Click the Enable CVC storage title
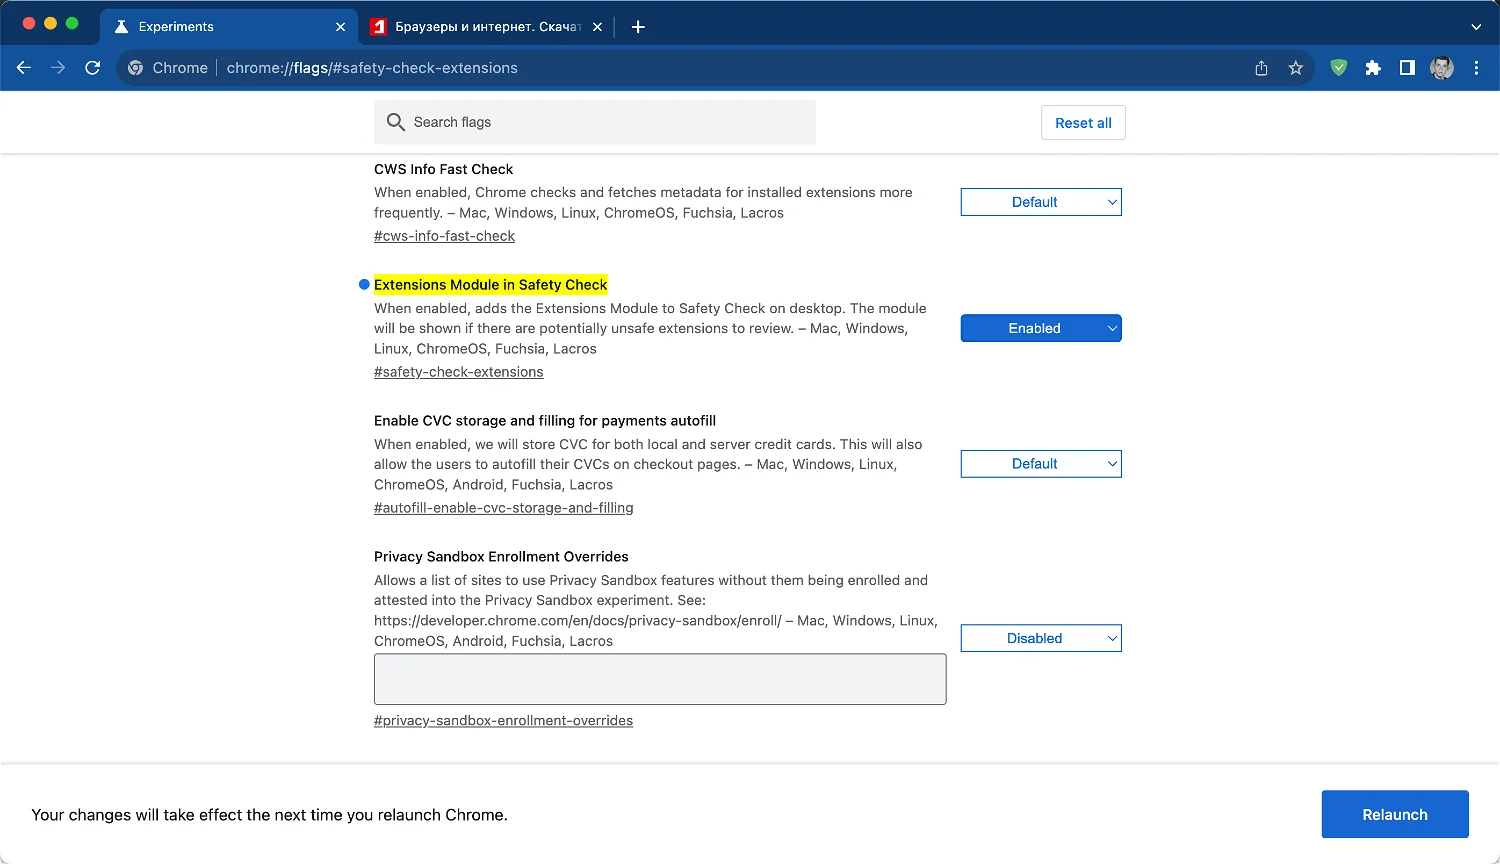 (x=545, y=421)
